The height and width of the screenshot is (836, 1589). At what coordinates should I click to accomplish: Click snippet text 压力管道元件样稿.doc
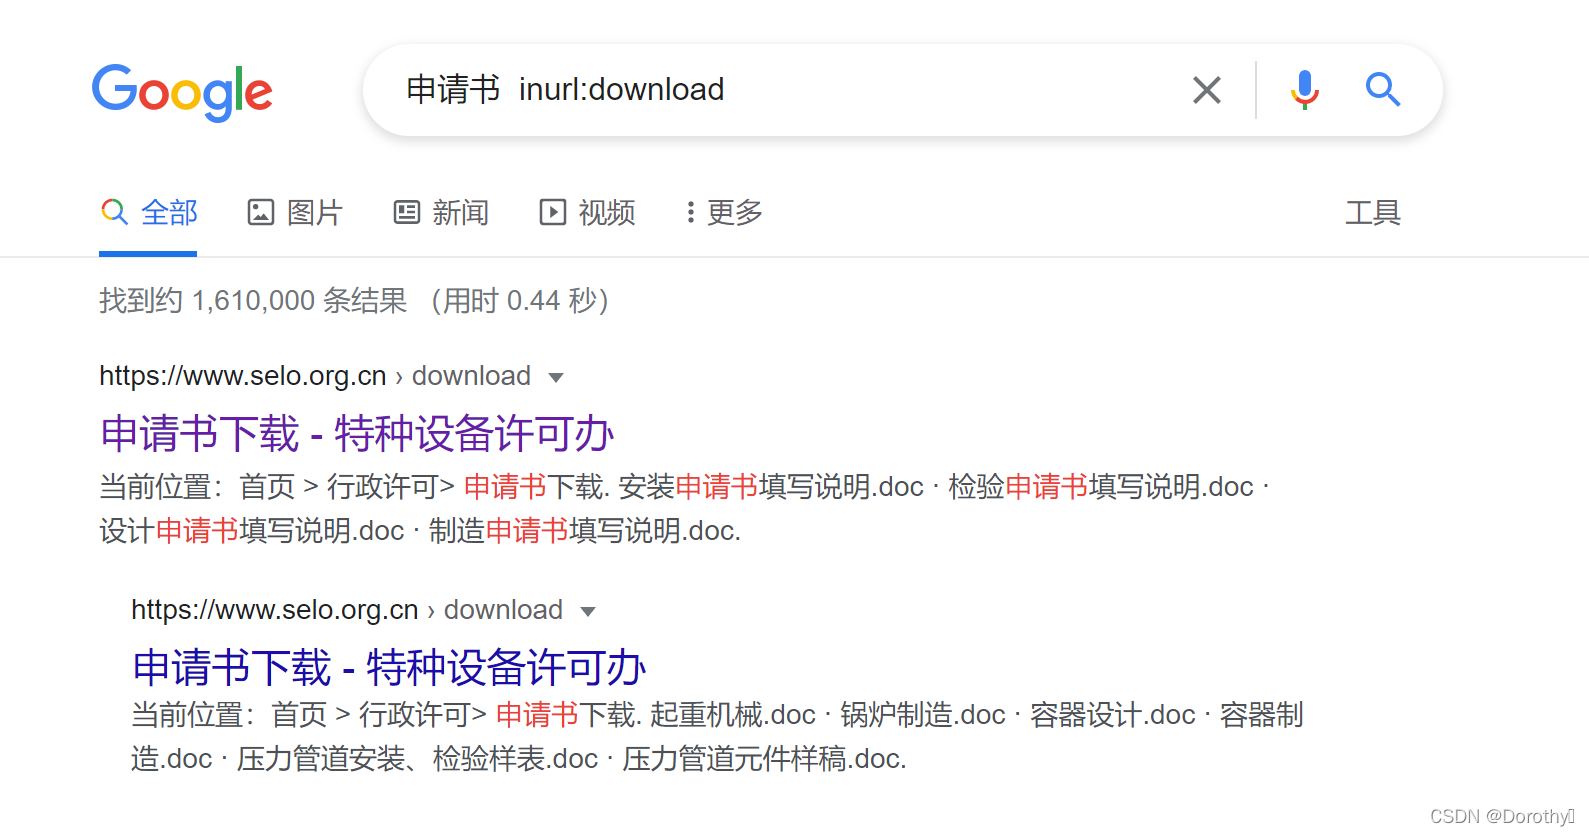click(764, 758)
